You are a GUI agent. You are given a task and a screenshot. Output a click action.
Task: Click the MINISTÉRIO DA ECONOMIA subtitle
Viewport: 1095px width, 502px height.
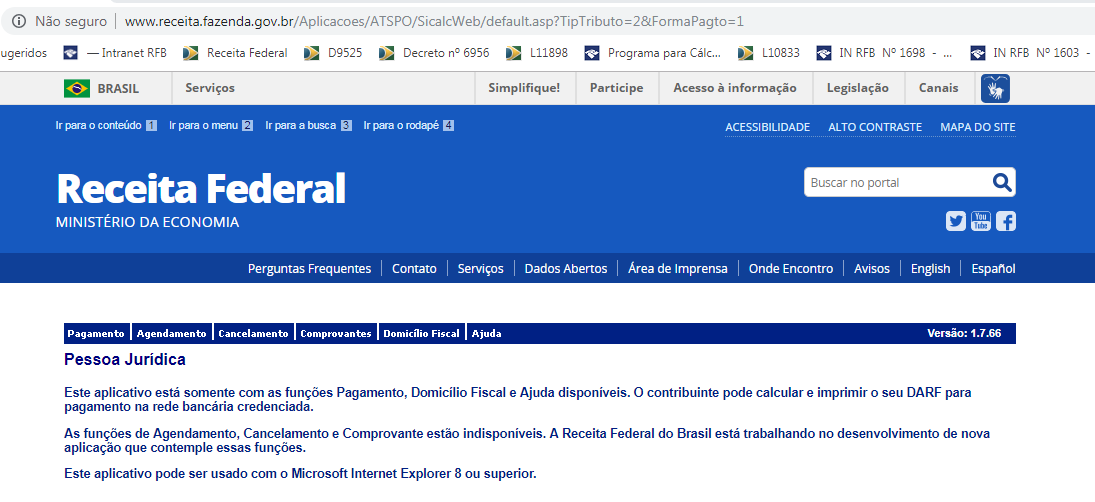tap(147, 222)
